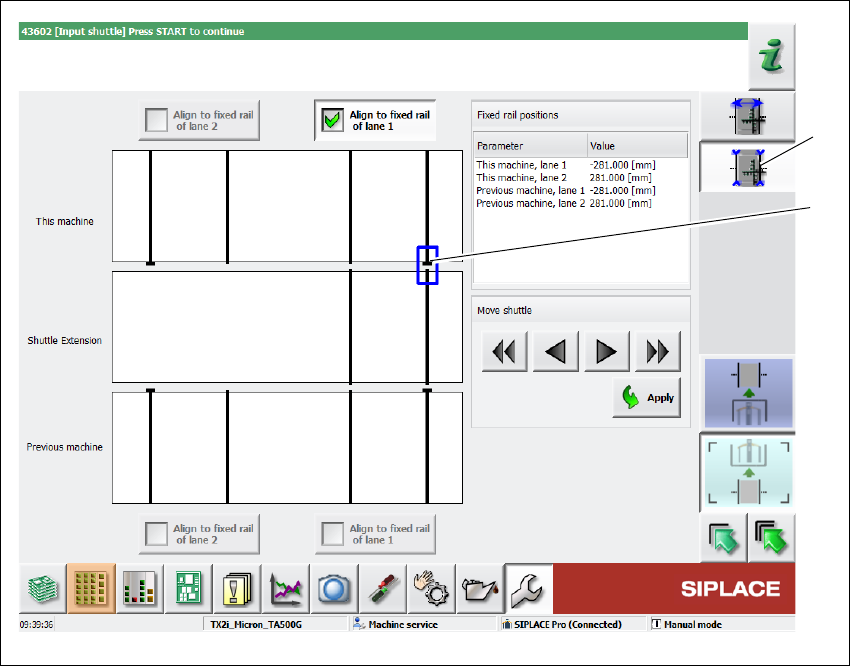Click the Parameter column header
Viewport: 850px width, 666px height.
pyautogui.click(x=531, y=146)
